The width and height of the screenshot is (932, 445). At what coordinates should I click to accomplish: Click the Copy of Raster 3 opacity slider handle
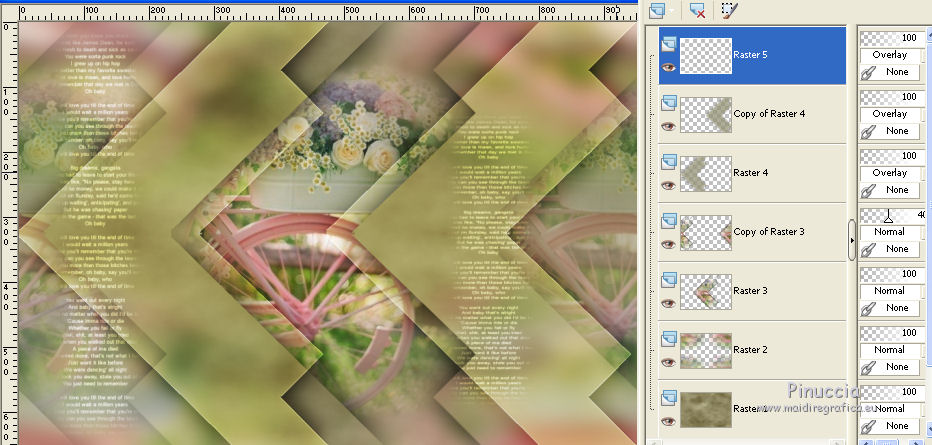889,216
